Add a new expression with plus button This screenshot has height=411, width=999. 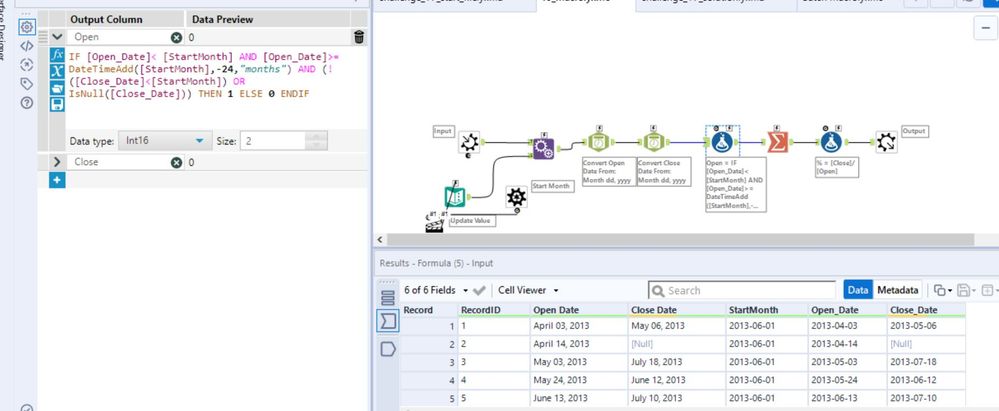click(57, 180)
